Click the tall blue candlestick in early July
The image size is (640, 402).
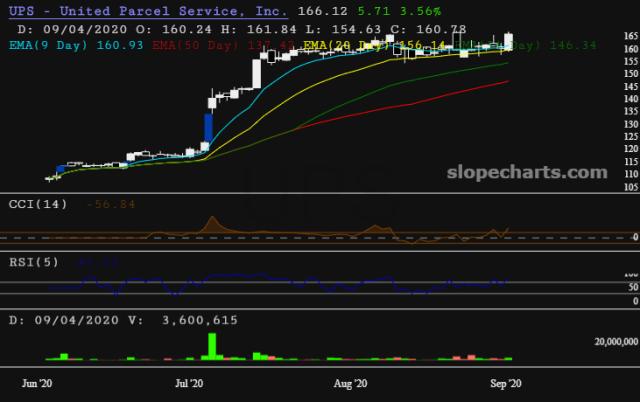[x=208, y=127]
